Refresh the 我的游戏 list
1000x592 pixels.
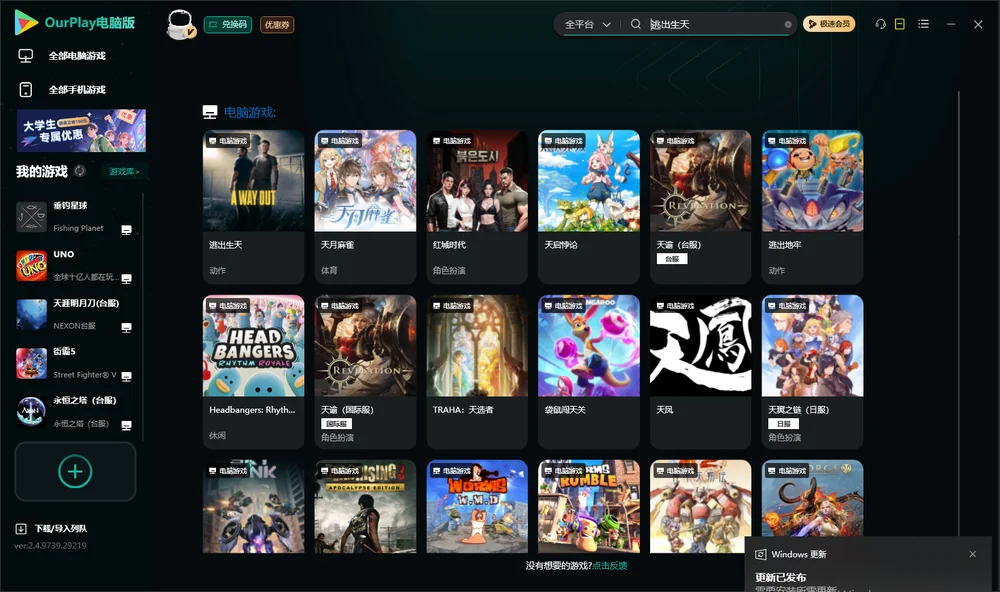[x=80, y=171]
